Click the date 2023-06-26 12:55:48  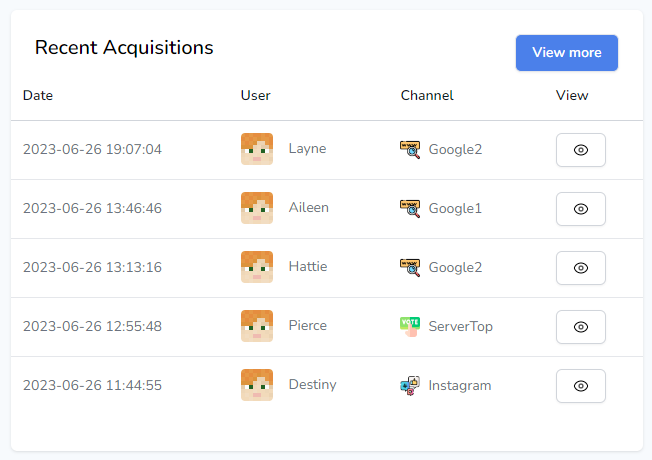(x=92, y=326)
